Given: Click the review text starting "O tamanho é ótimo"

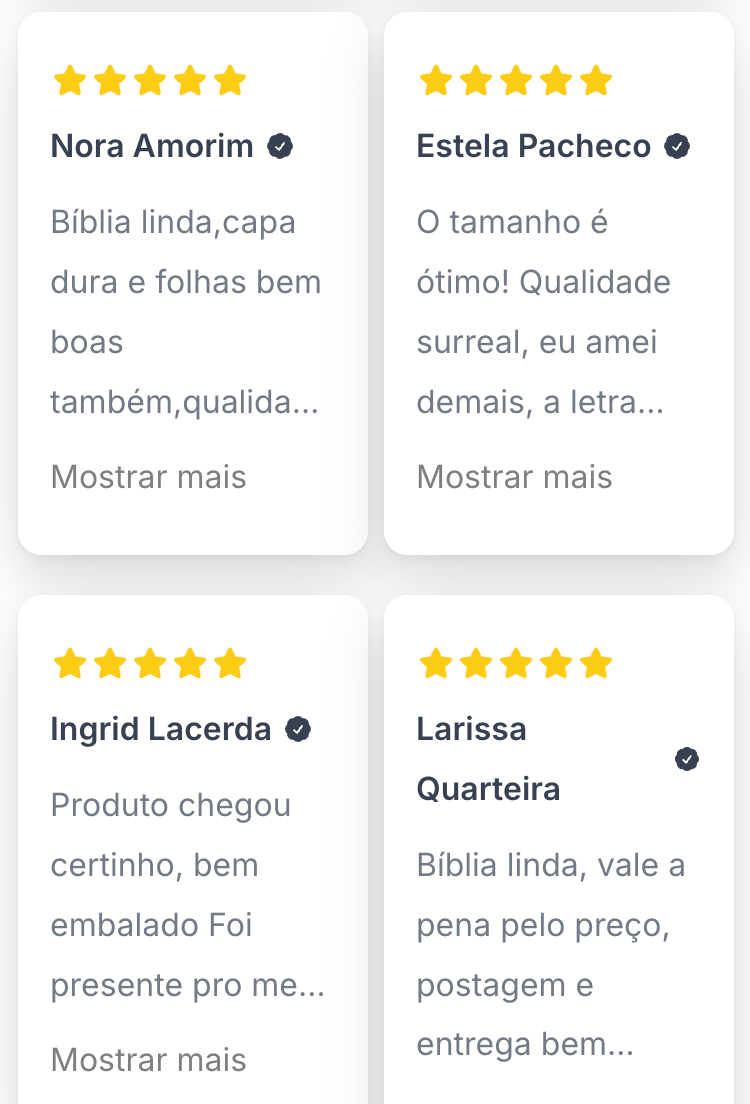Looking at the screenshot, I should click(x=543, y=312).
